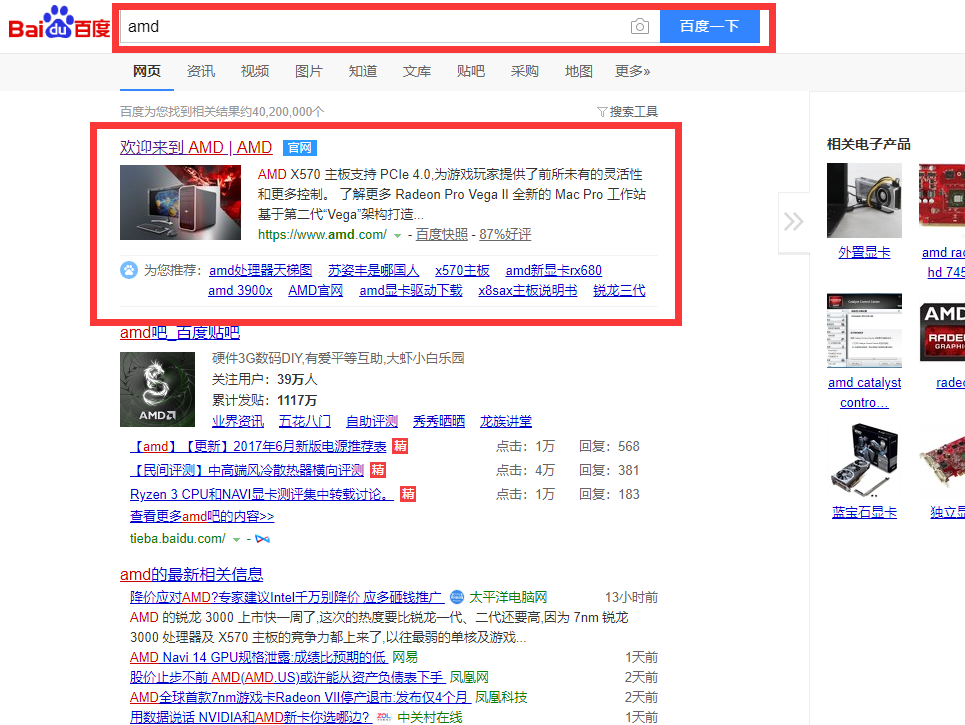Open x8sax主板说明书 suggestion
The height and width of the screenshot is (725, 965).
527,290
